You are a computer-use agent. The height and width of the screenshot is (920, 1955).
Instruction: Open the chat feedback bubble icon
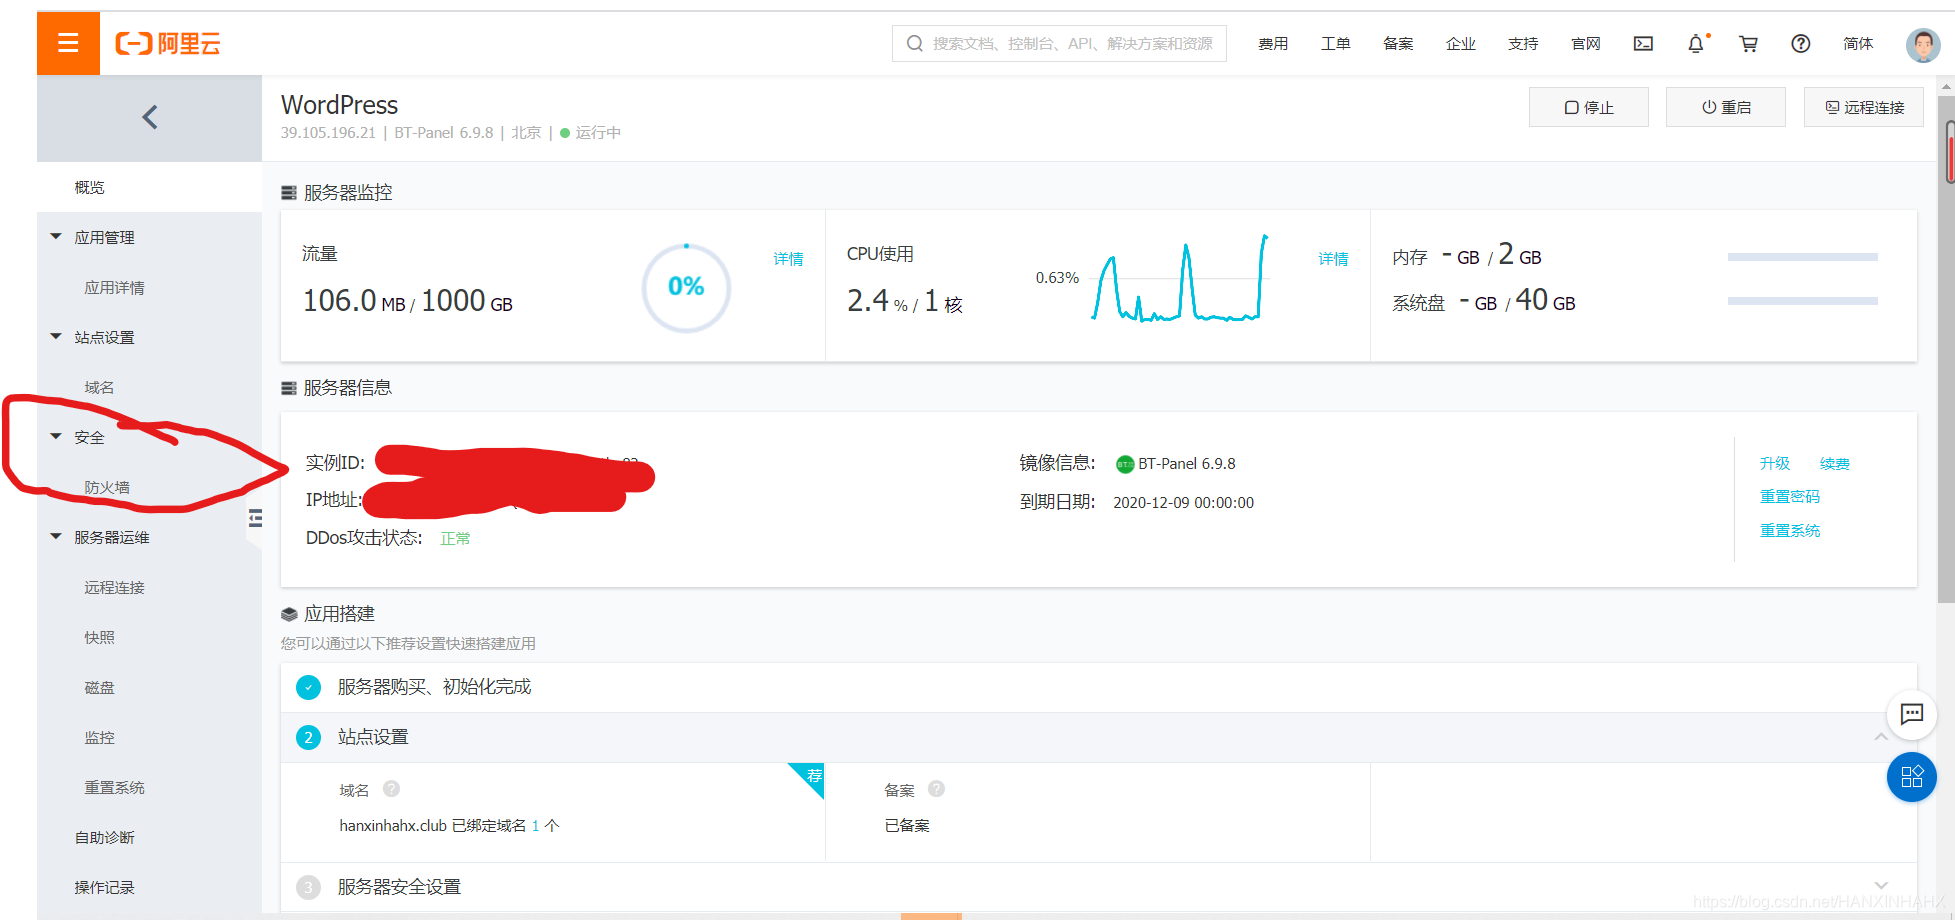click(1911, 714)
